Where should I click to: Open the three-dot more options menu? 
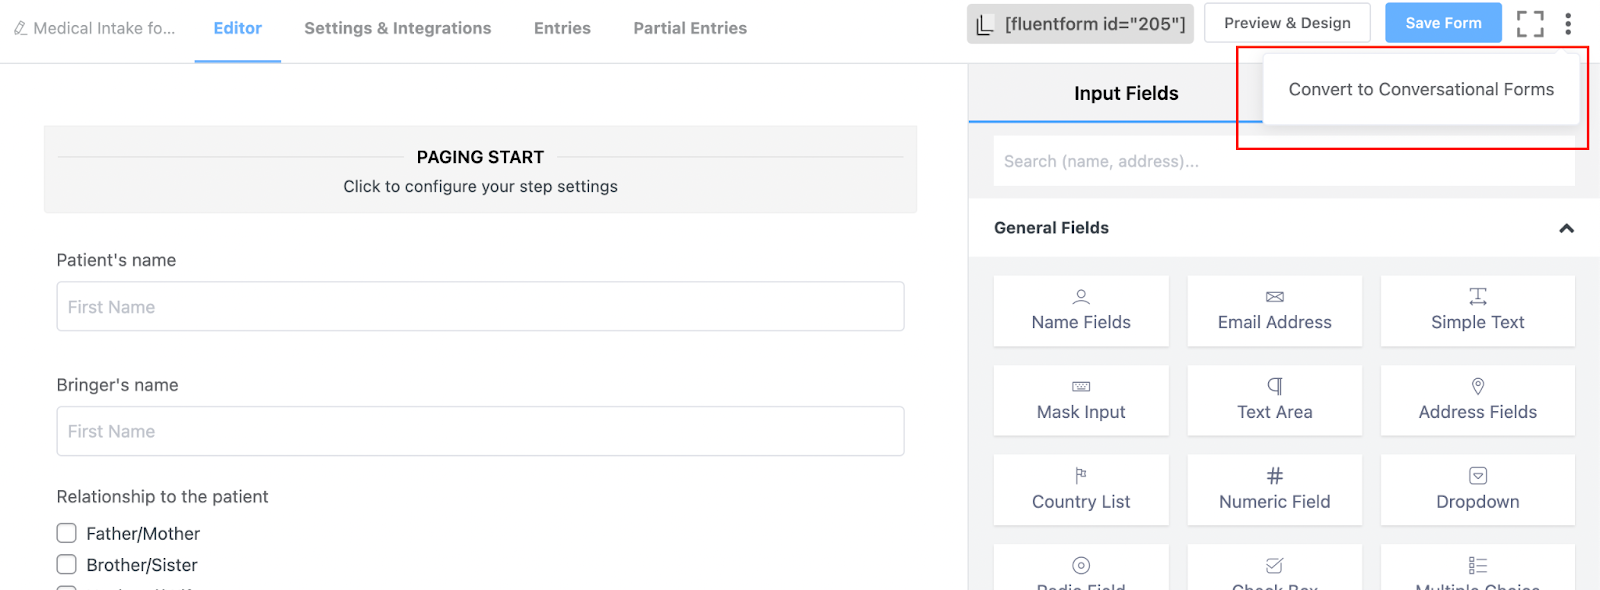click(1568, 24)
